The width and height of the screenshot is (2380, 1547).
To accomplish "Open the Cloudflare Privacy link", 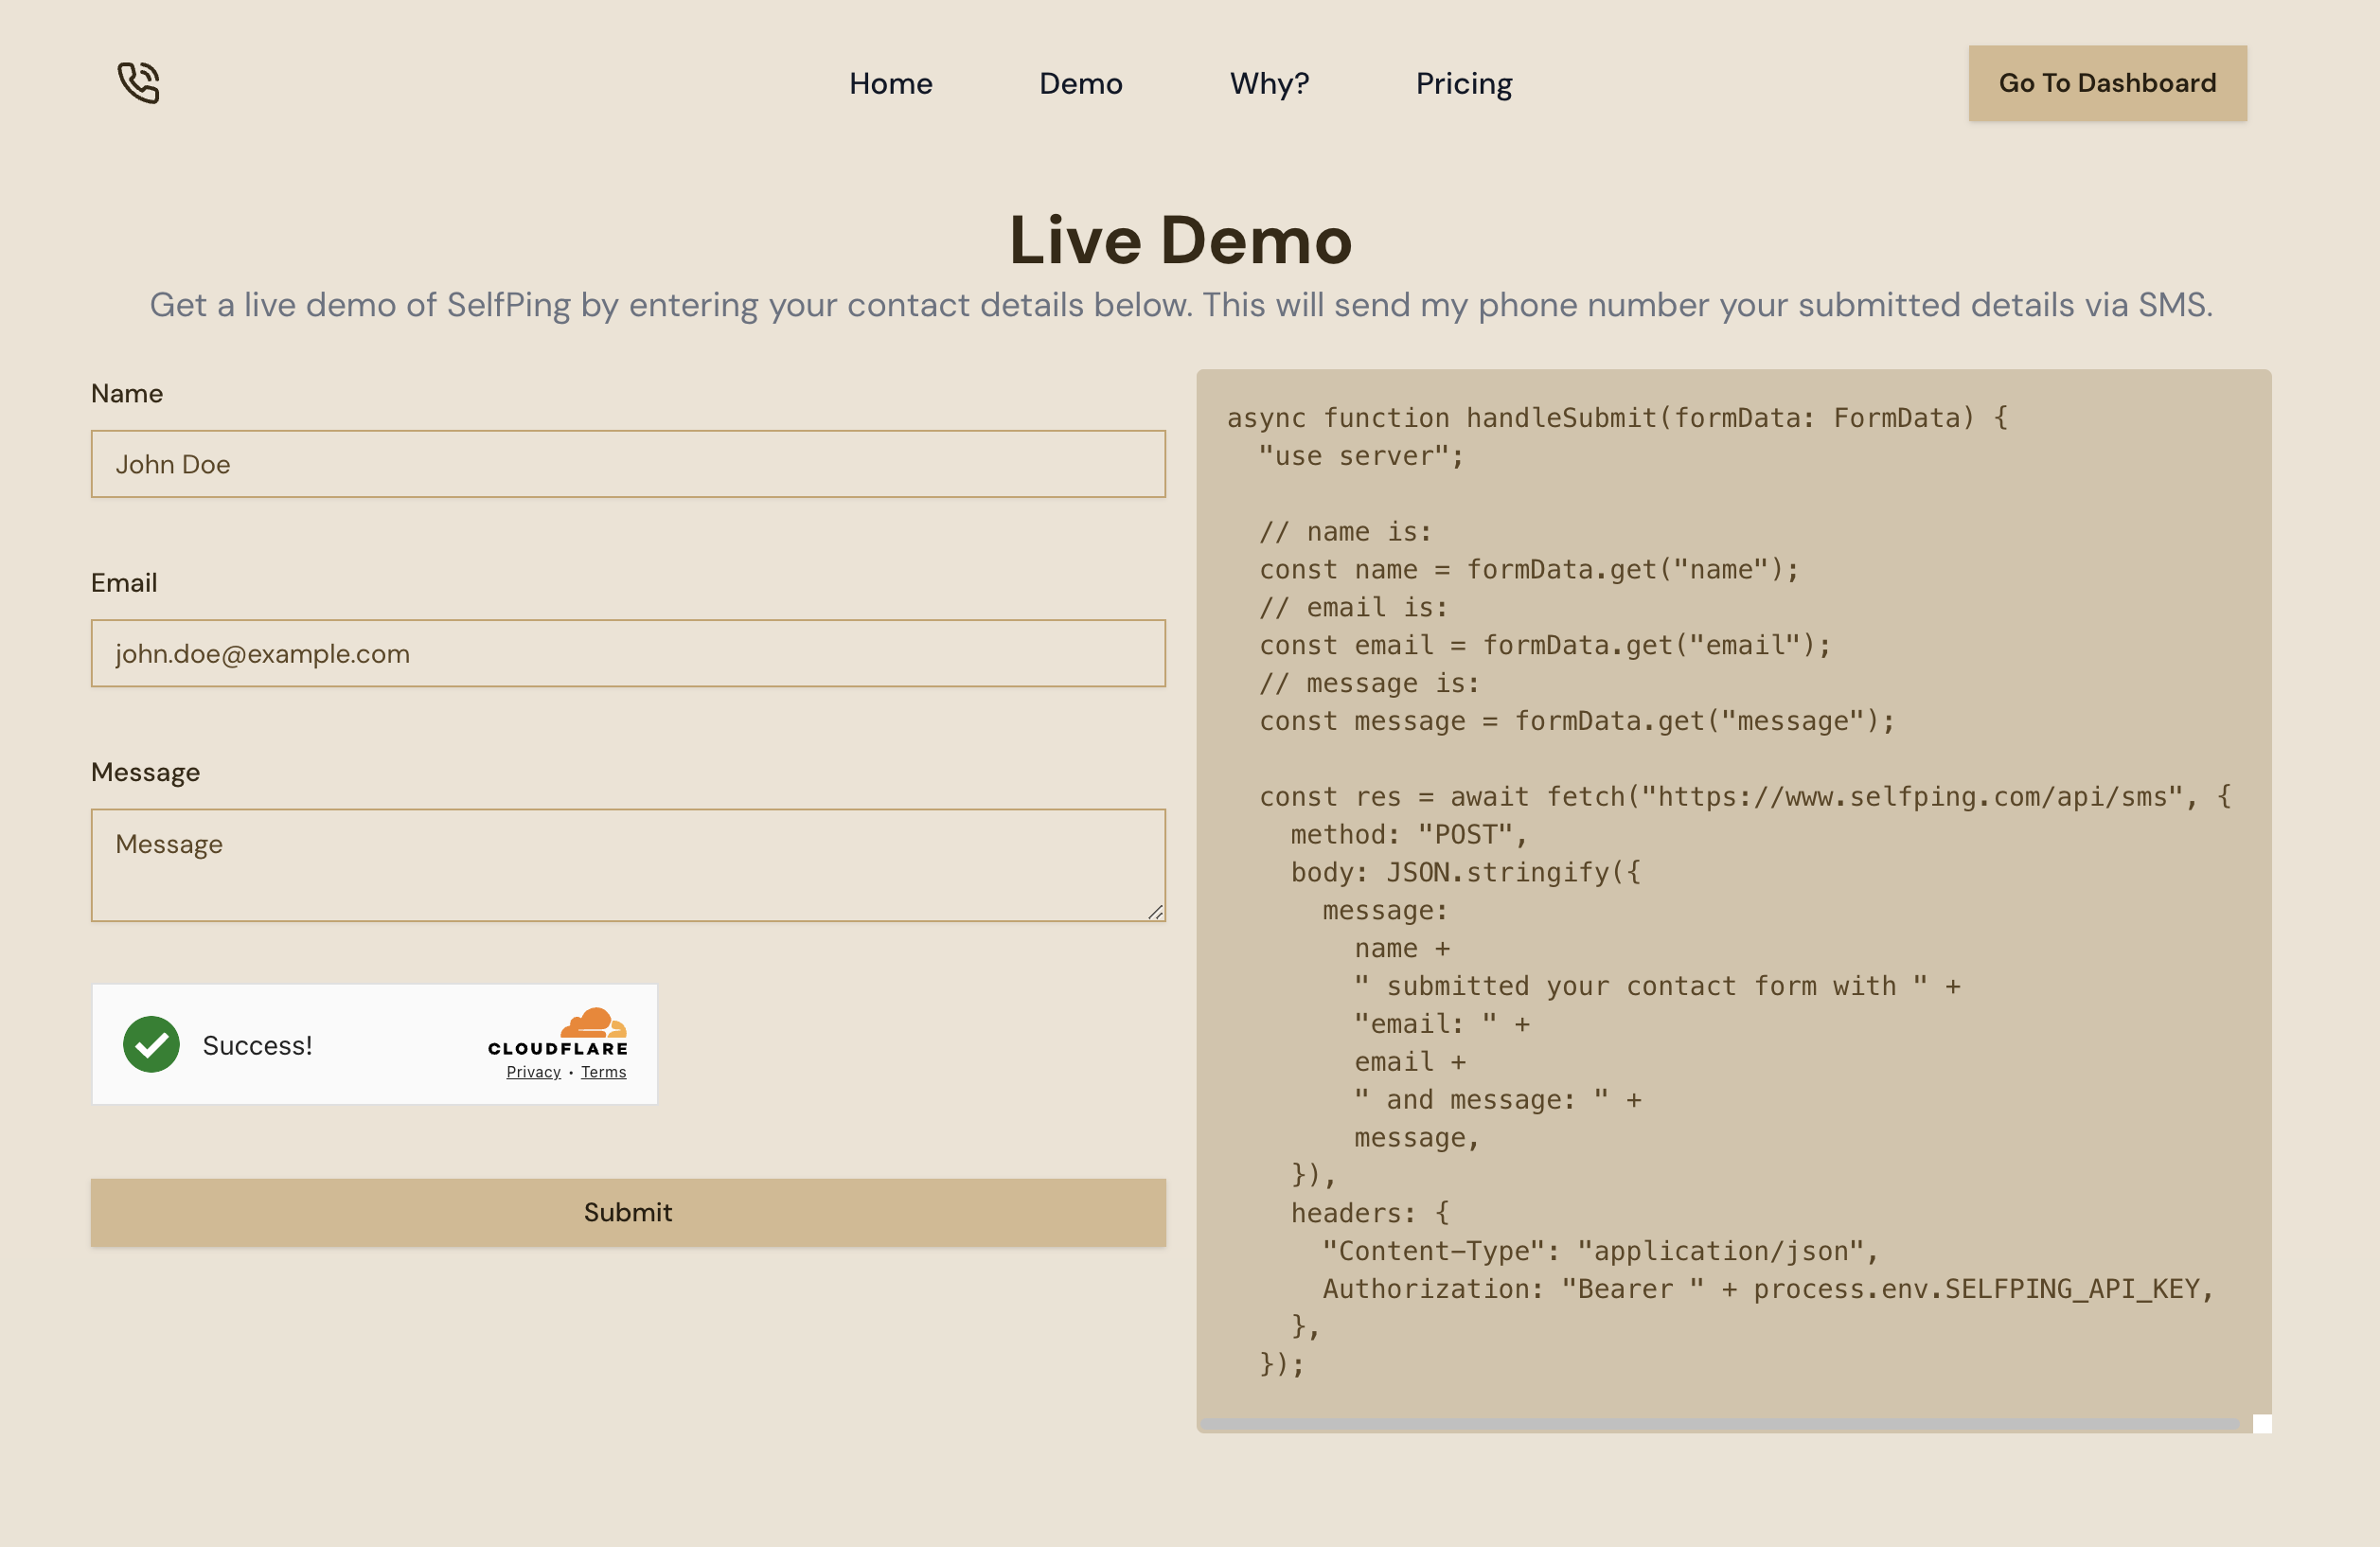I will click(533, 1072).
